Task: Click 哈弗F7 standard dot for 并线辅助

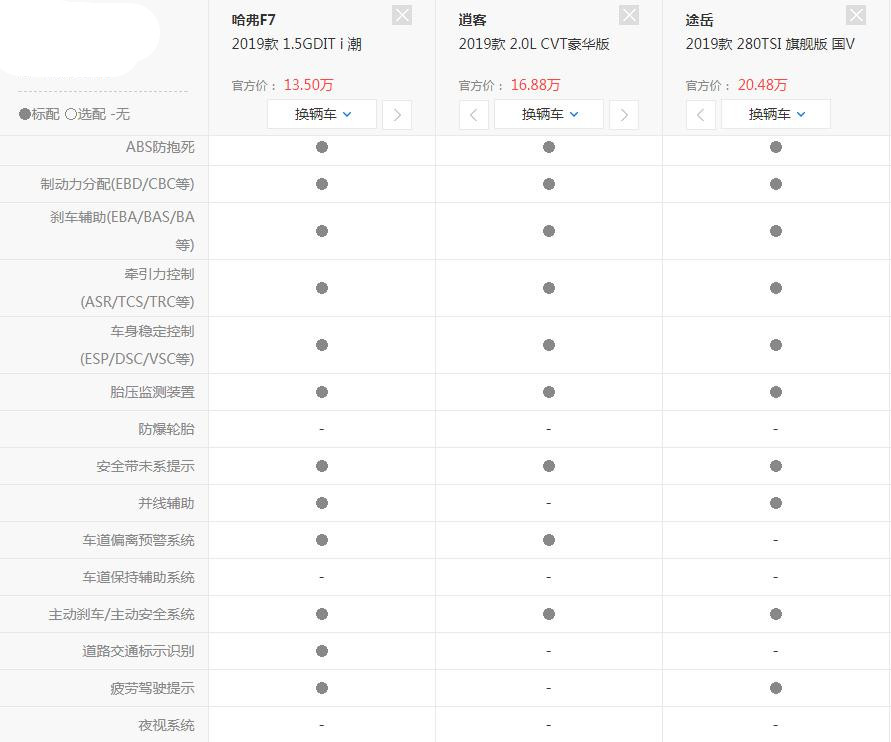Action: [x=322, y=503]
